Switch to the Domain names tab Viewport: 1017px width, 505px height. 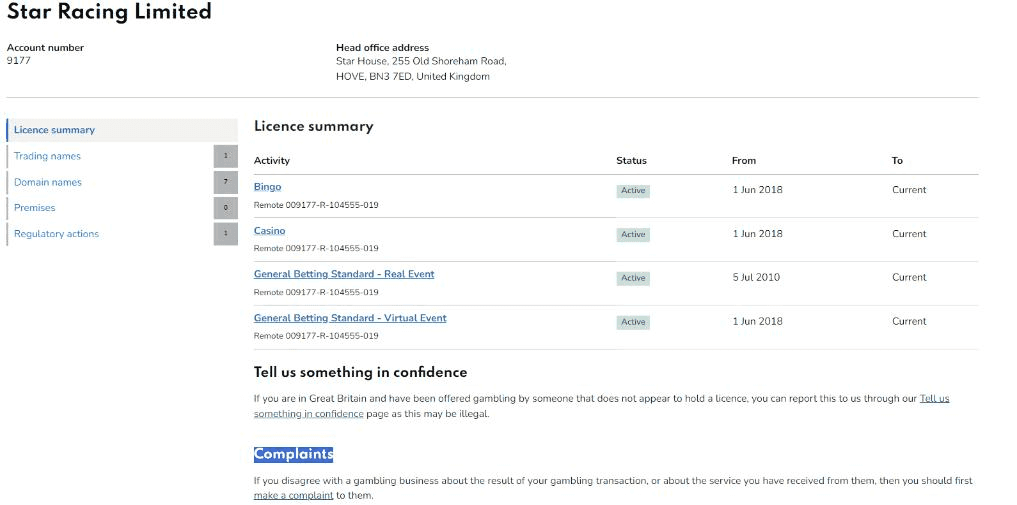pyautogui.click(x=48, y=182)
